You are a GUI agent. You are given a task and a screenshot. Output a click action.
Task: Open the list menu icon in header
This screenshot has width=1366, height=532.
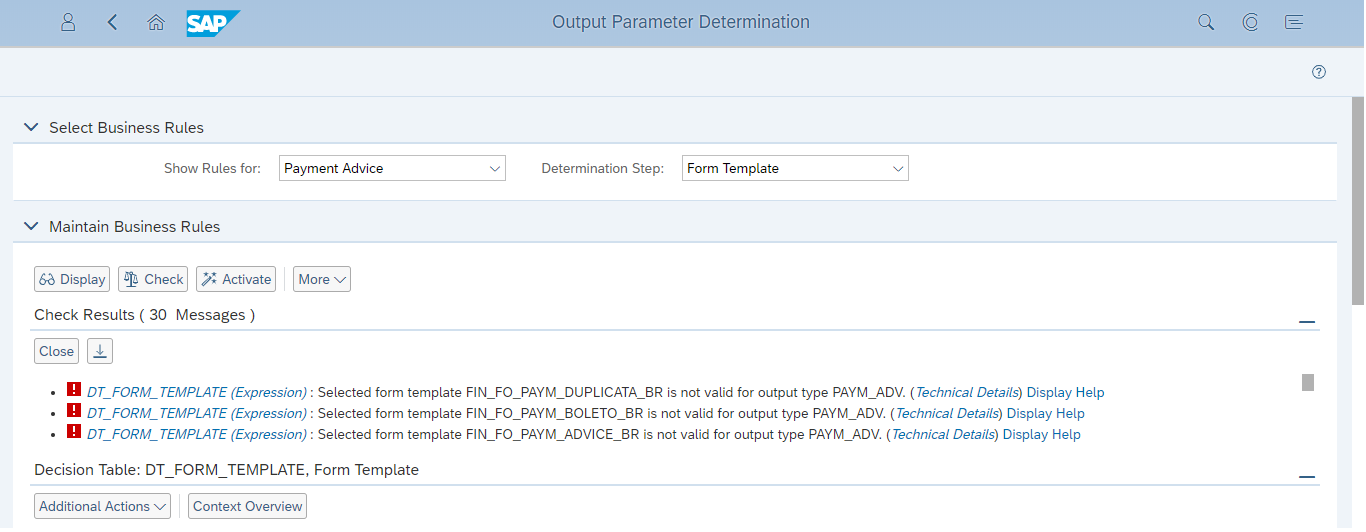pos(1294,22)
